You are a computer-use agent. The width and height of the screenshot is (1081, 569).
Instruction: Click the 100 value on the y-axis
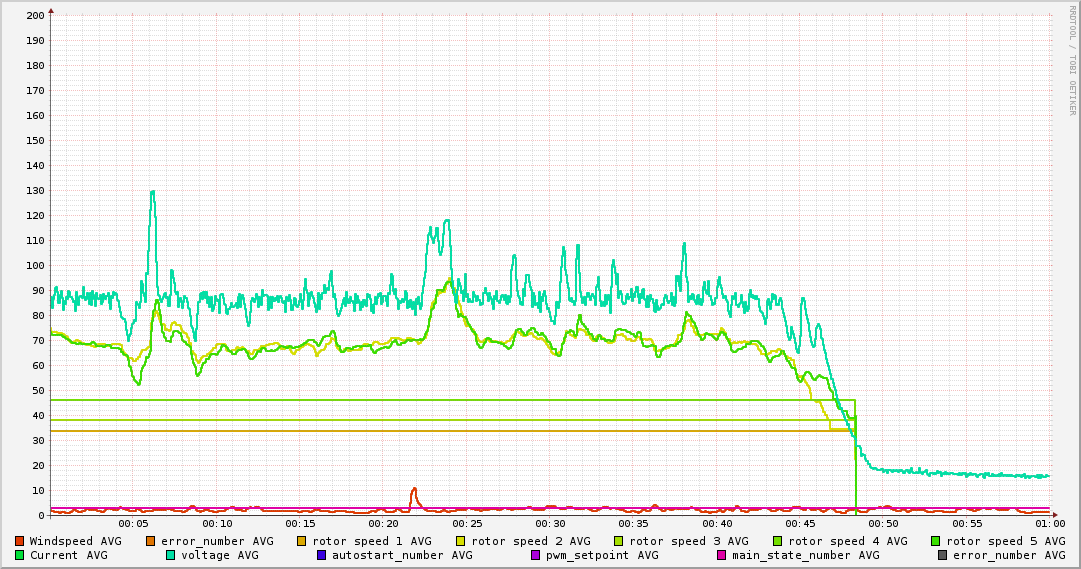[36, 266]
